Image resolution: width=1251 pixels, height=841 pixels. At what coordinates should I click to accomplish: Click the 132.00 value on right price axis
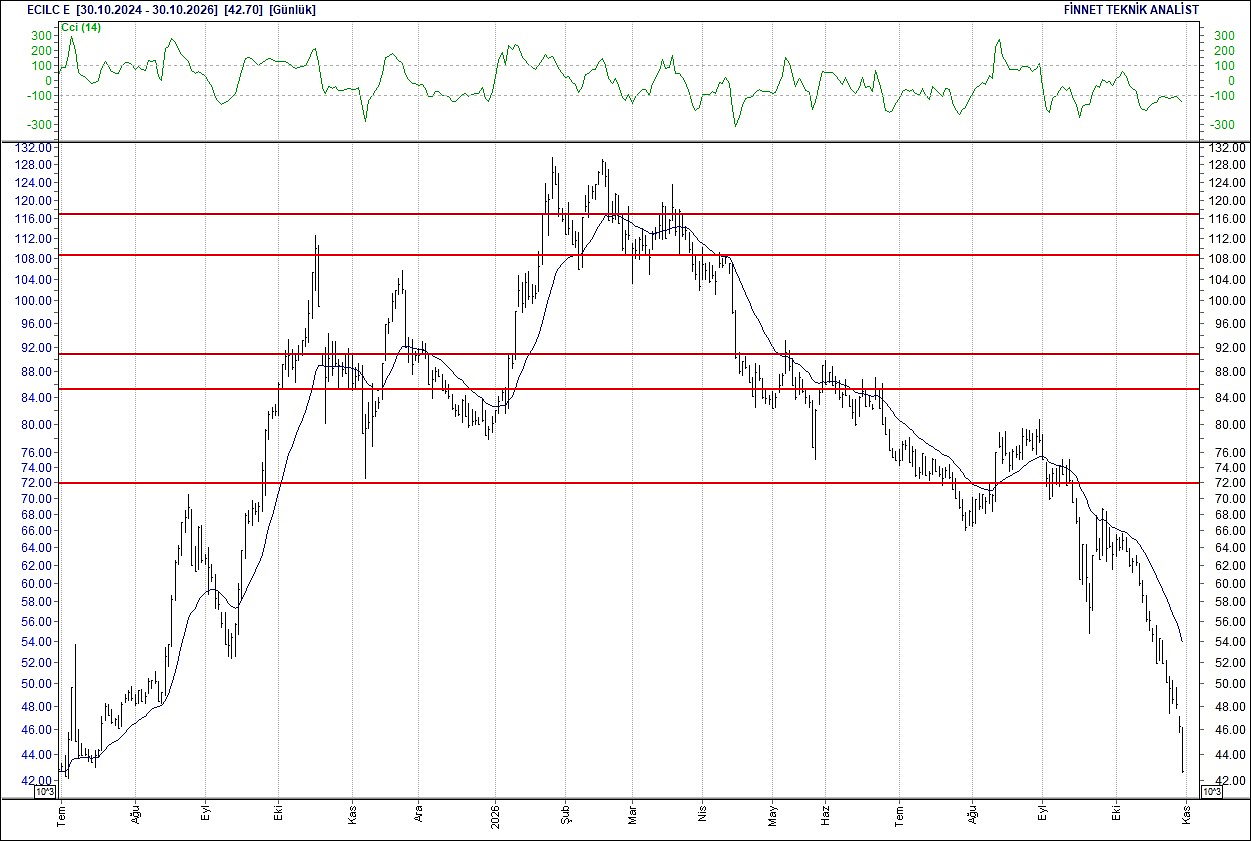click(x=1225, y=147)
